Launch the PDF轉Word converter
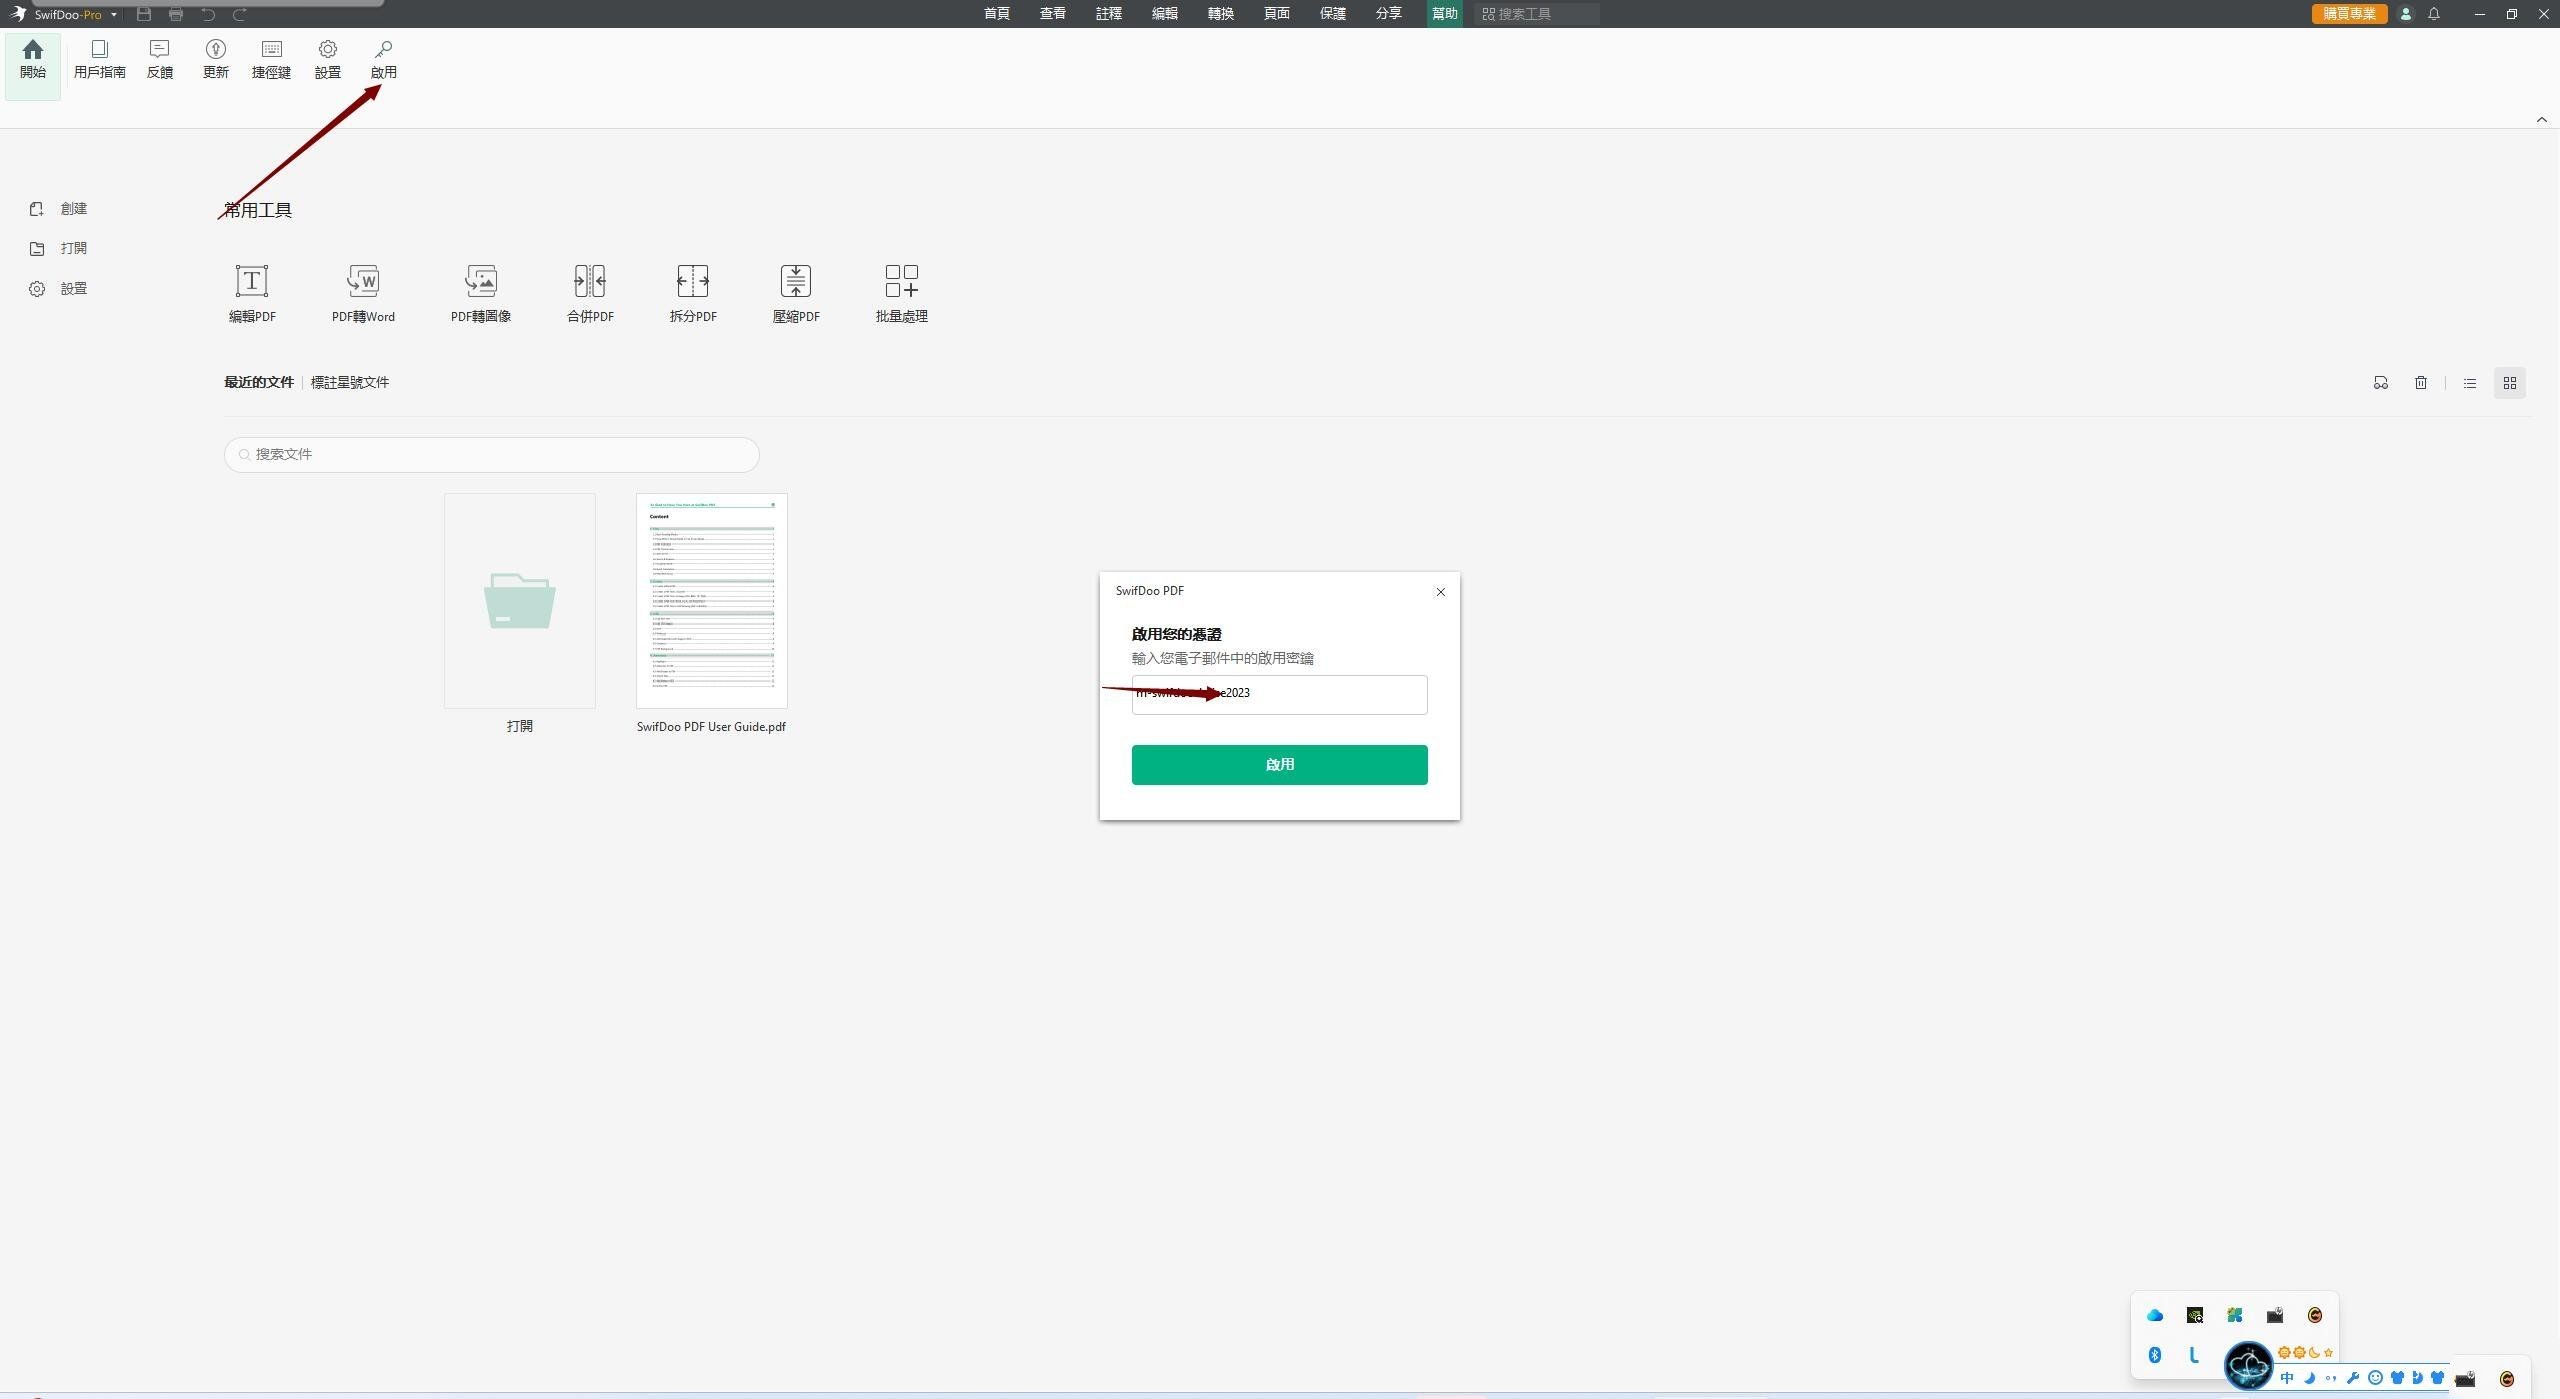2560x1399 pixels. [x=363, y=294]
